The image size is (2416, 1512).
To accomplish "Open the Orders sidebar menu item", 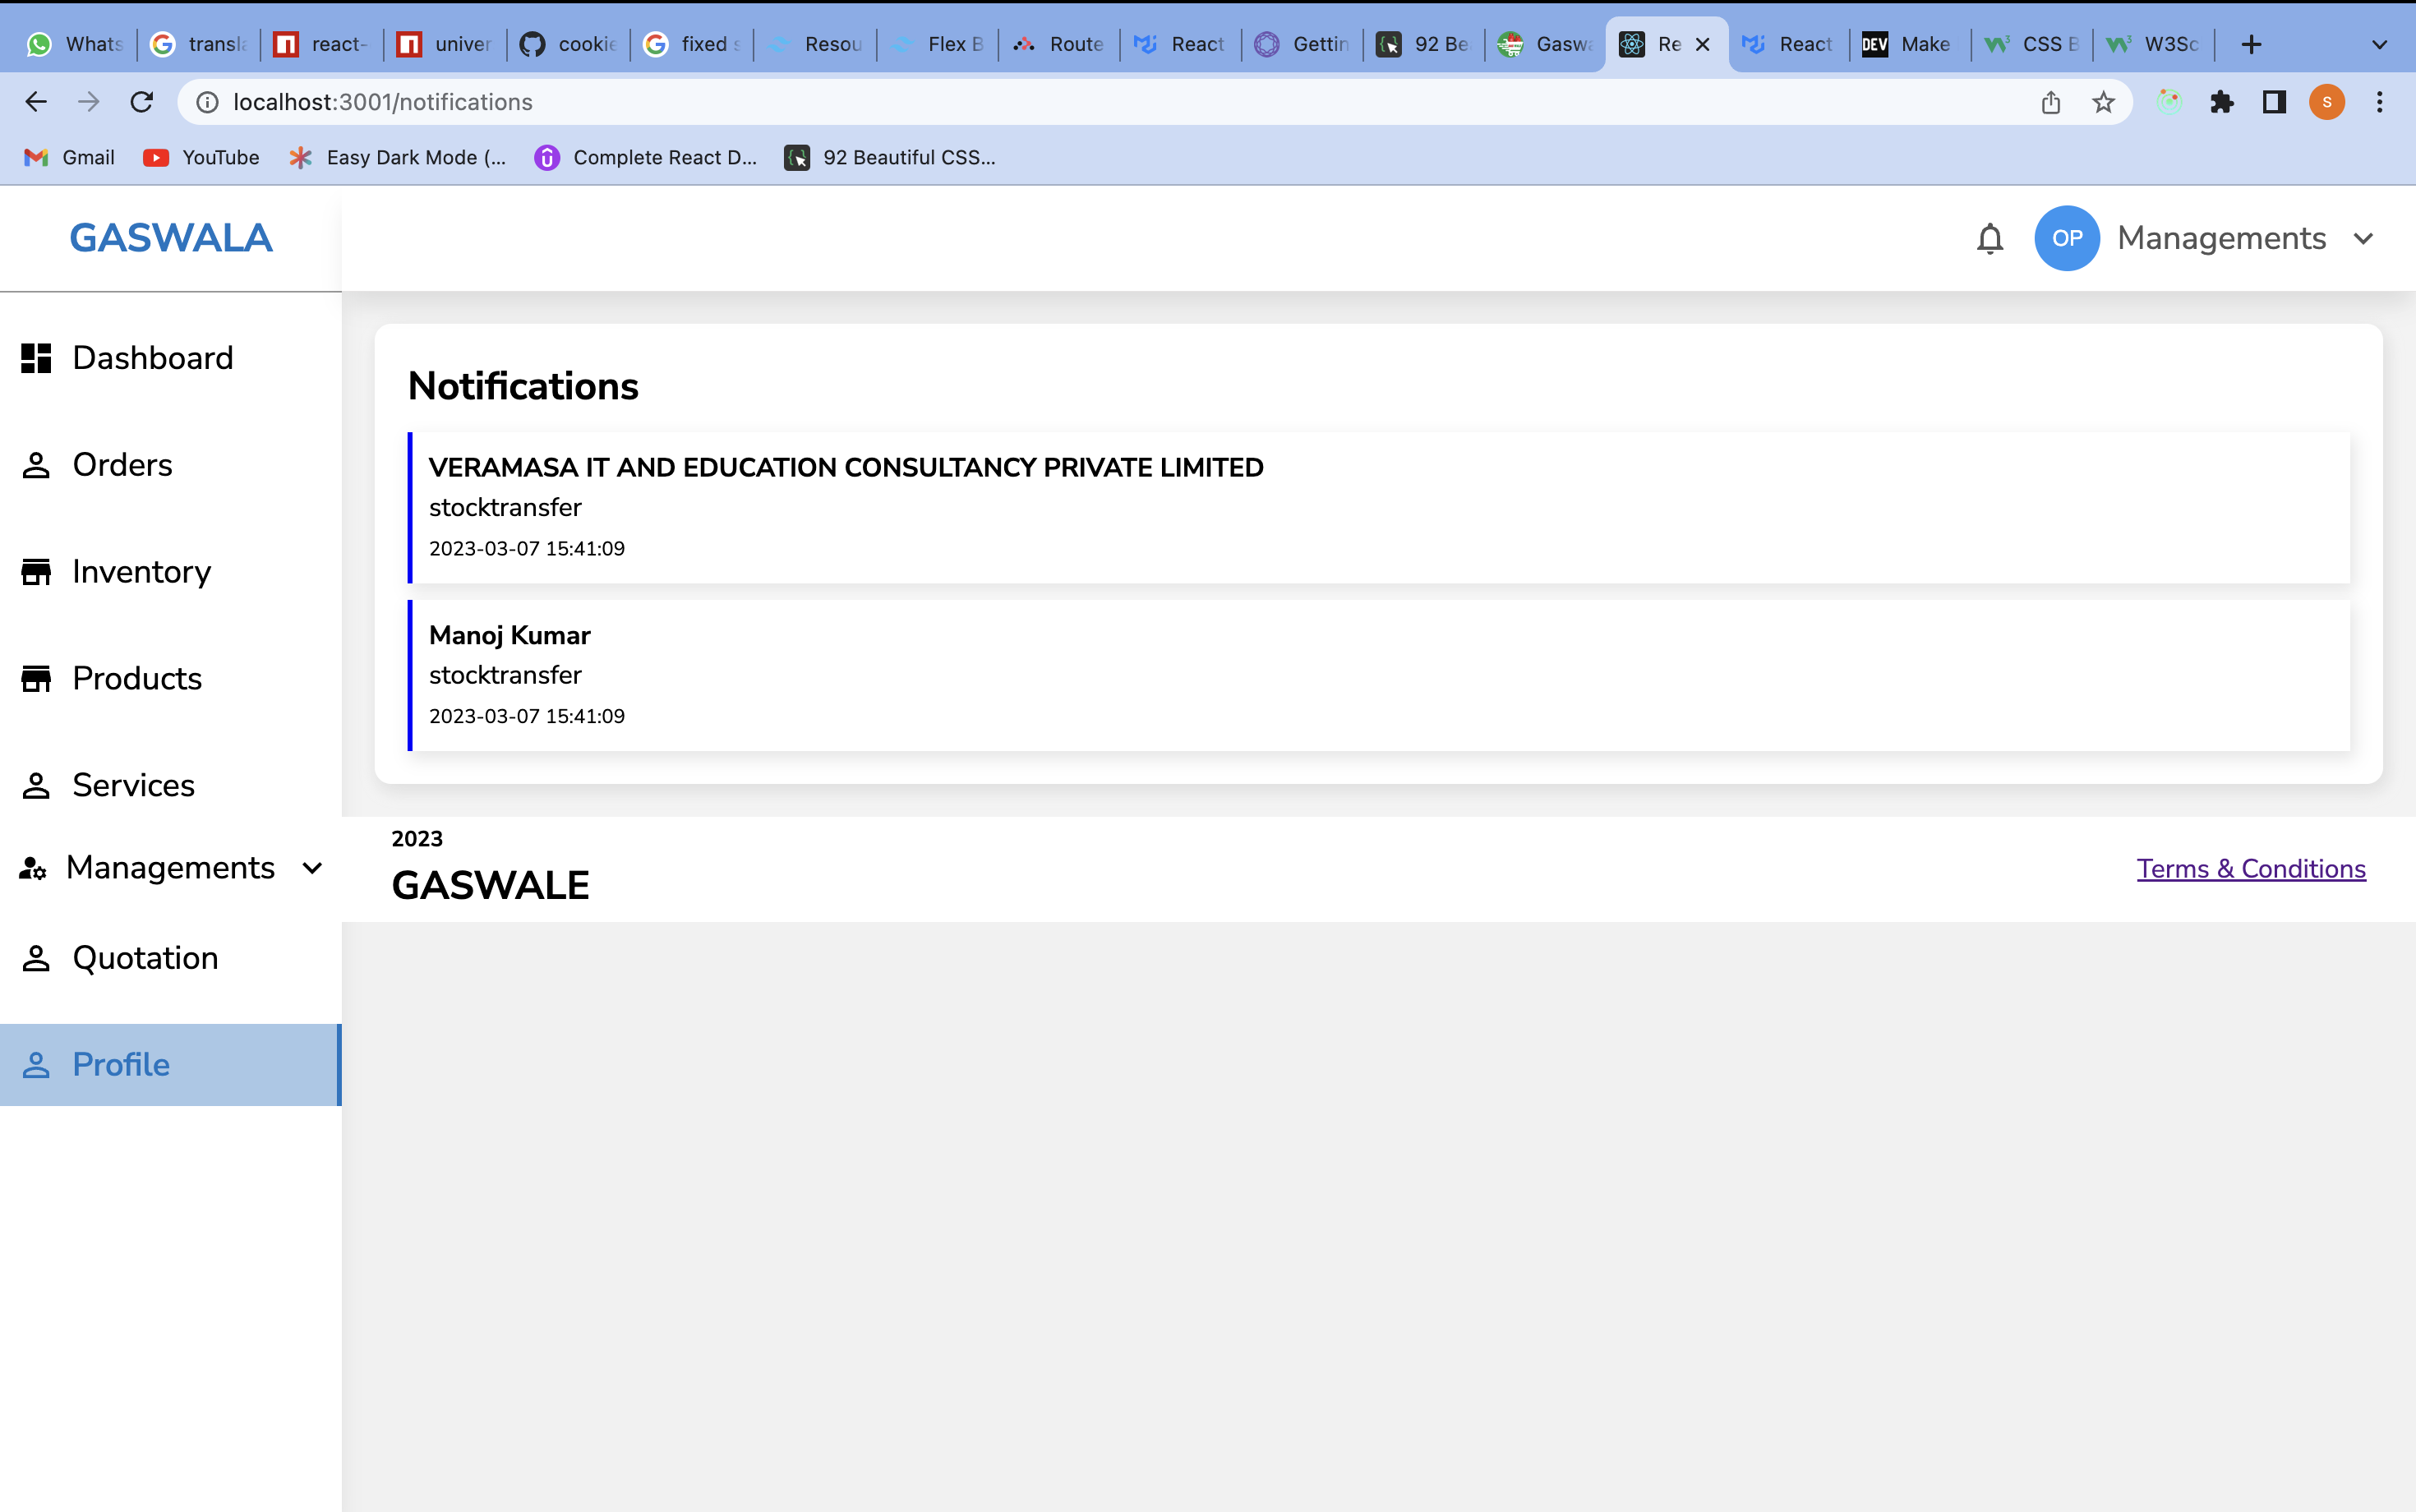I will coord(122,465).
